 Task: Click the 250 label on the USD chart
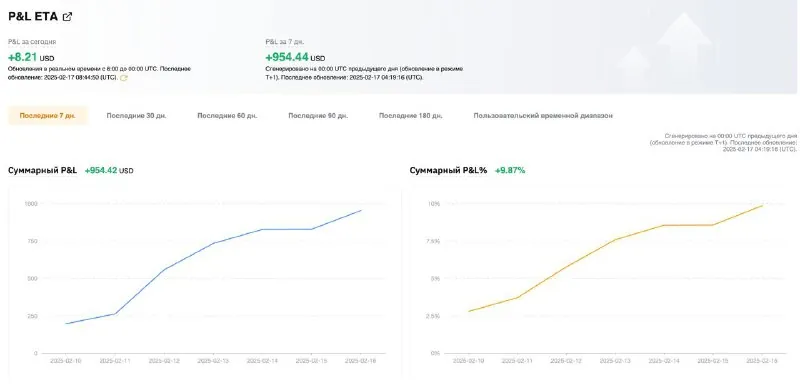point(32,316)
